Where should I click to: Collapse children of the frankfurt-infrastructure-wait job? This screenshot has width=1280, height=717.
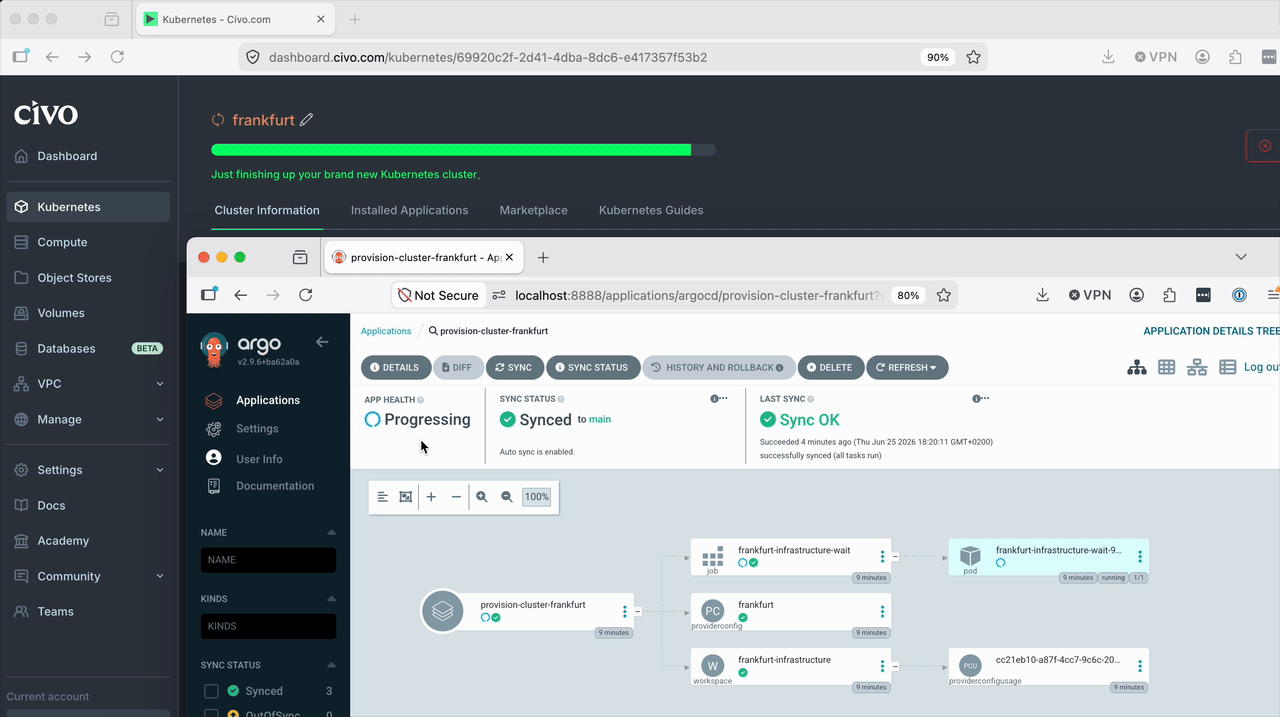[x=895, y=556]
